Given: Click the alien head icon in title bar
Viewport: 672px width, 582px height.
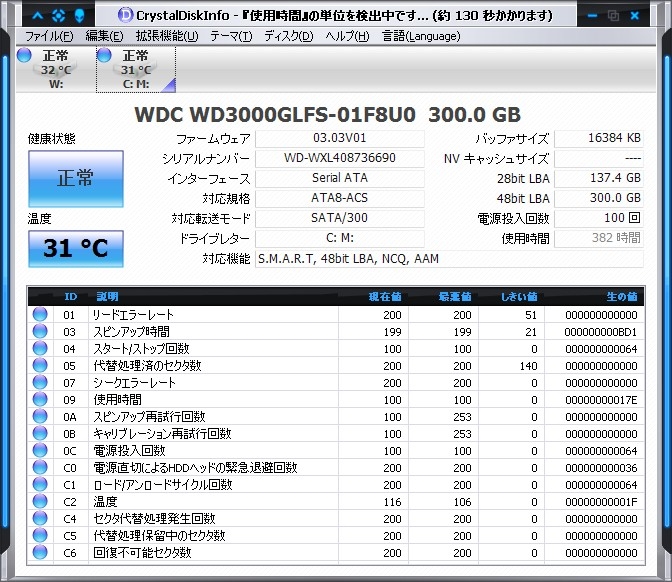Looking at the screenshot, I should pyautogui.click(x=79, y=16).
